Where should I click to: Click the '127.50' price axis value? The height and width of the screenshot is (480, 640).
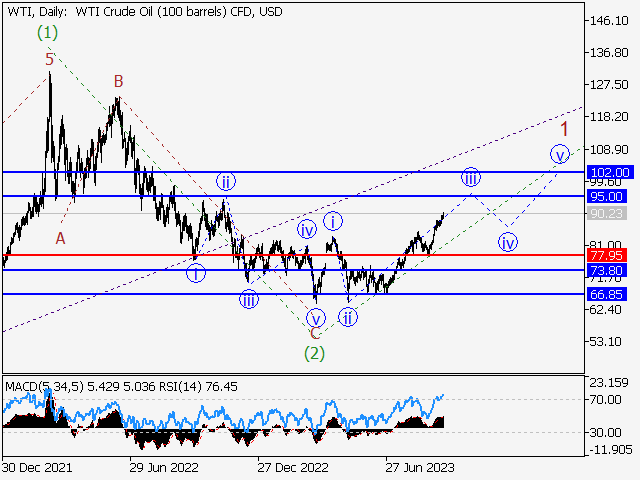click(609, 84)
